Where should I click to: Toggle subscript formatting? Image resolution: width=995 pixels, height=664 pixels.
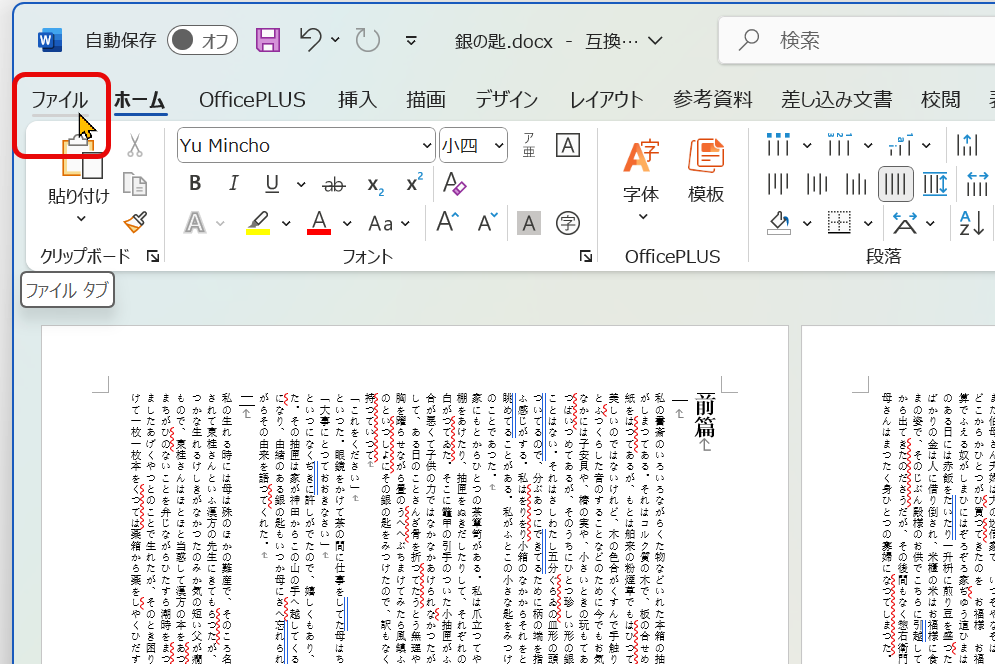376,185
